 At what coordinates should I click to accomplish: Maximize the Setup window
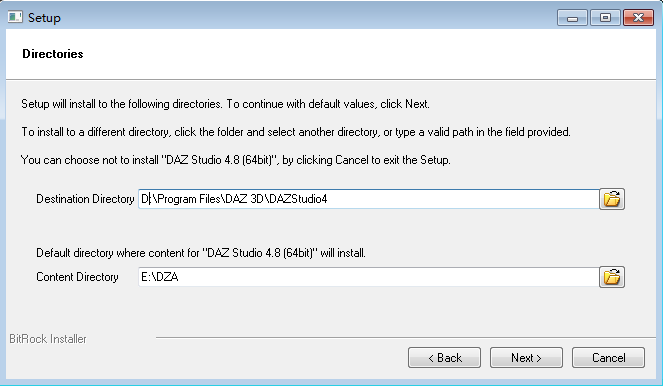[x=605, y=18]
